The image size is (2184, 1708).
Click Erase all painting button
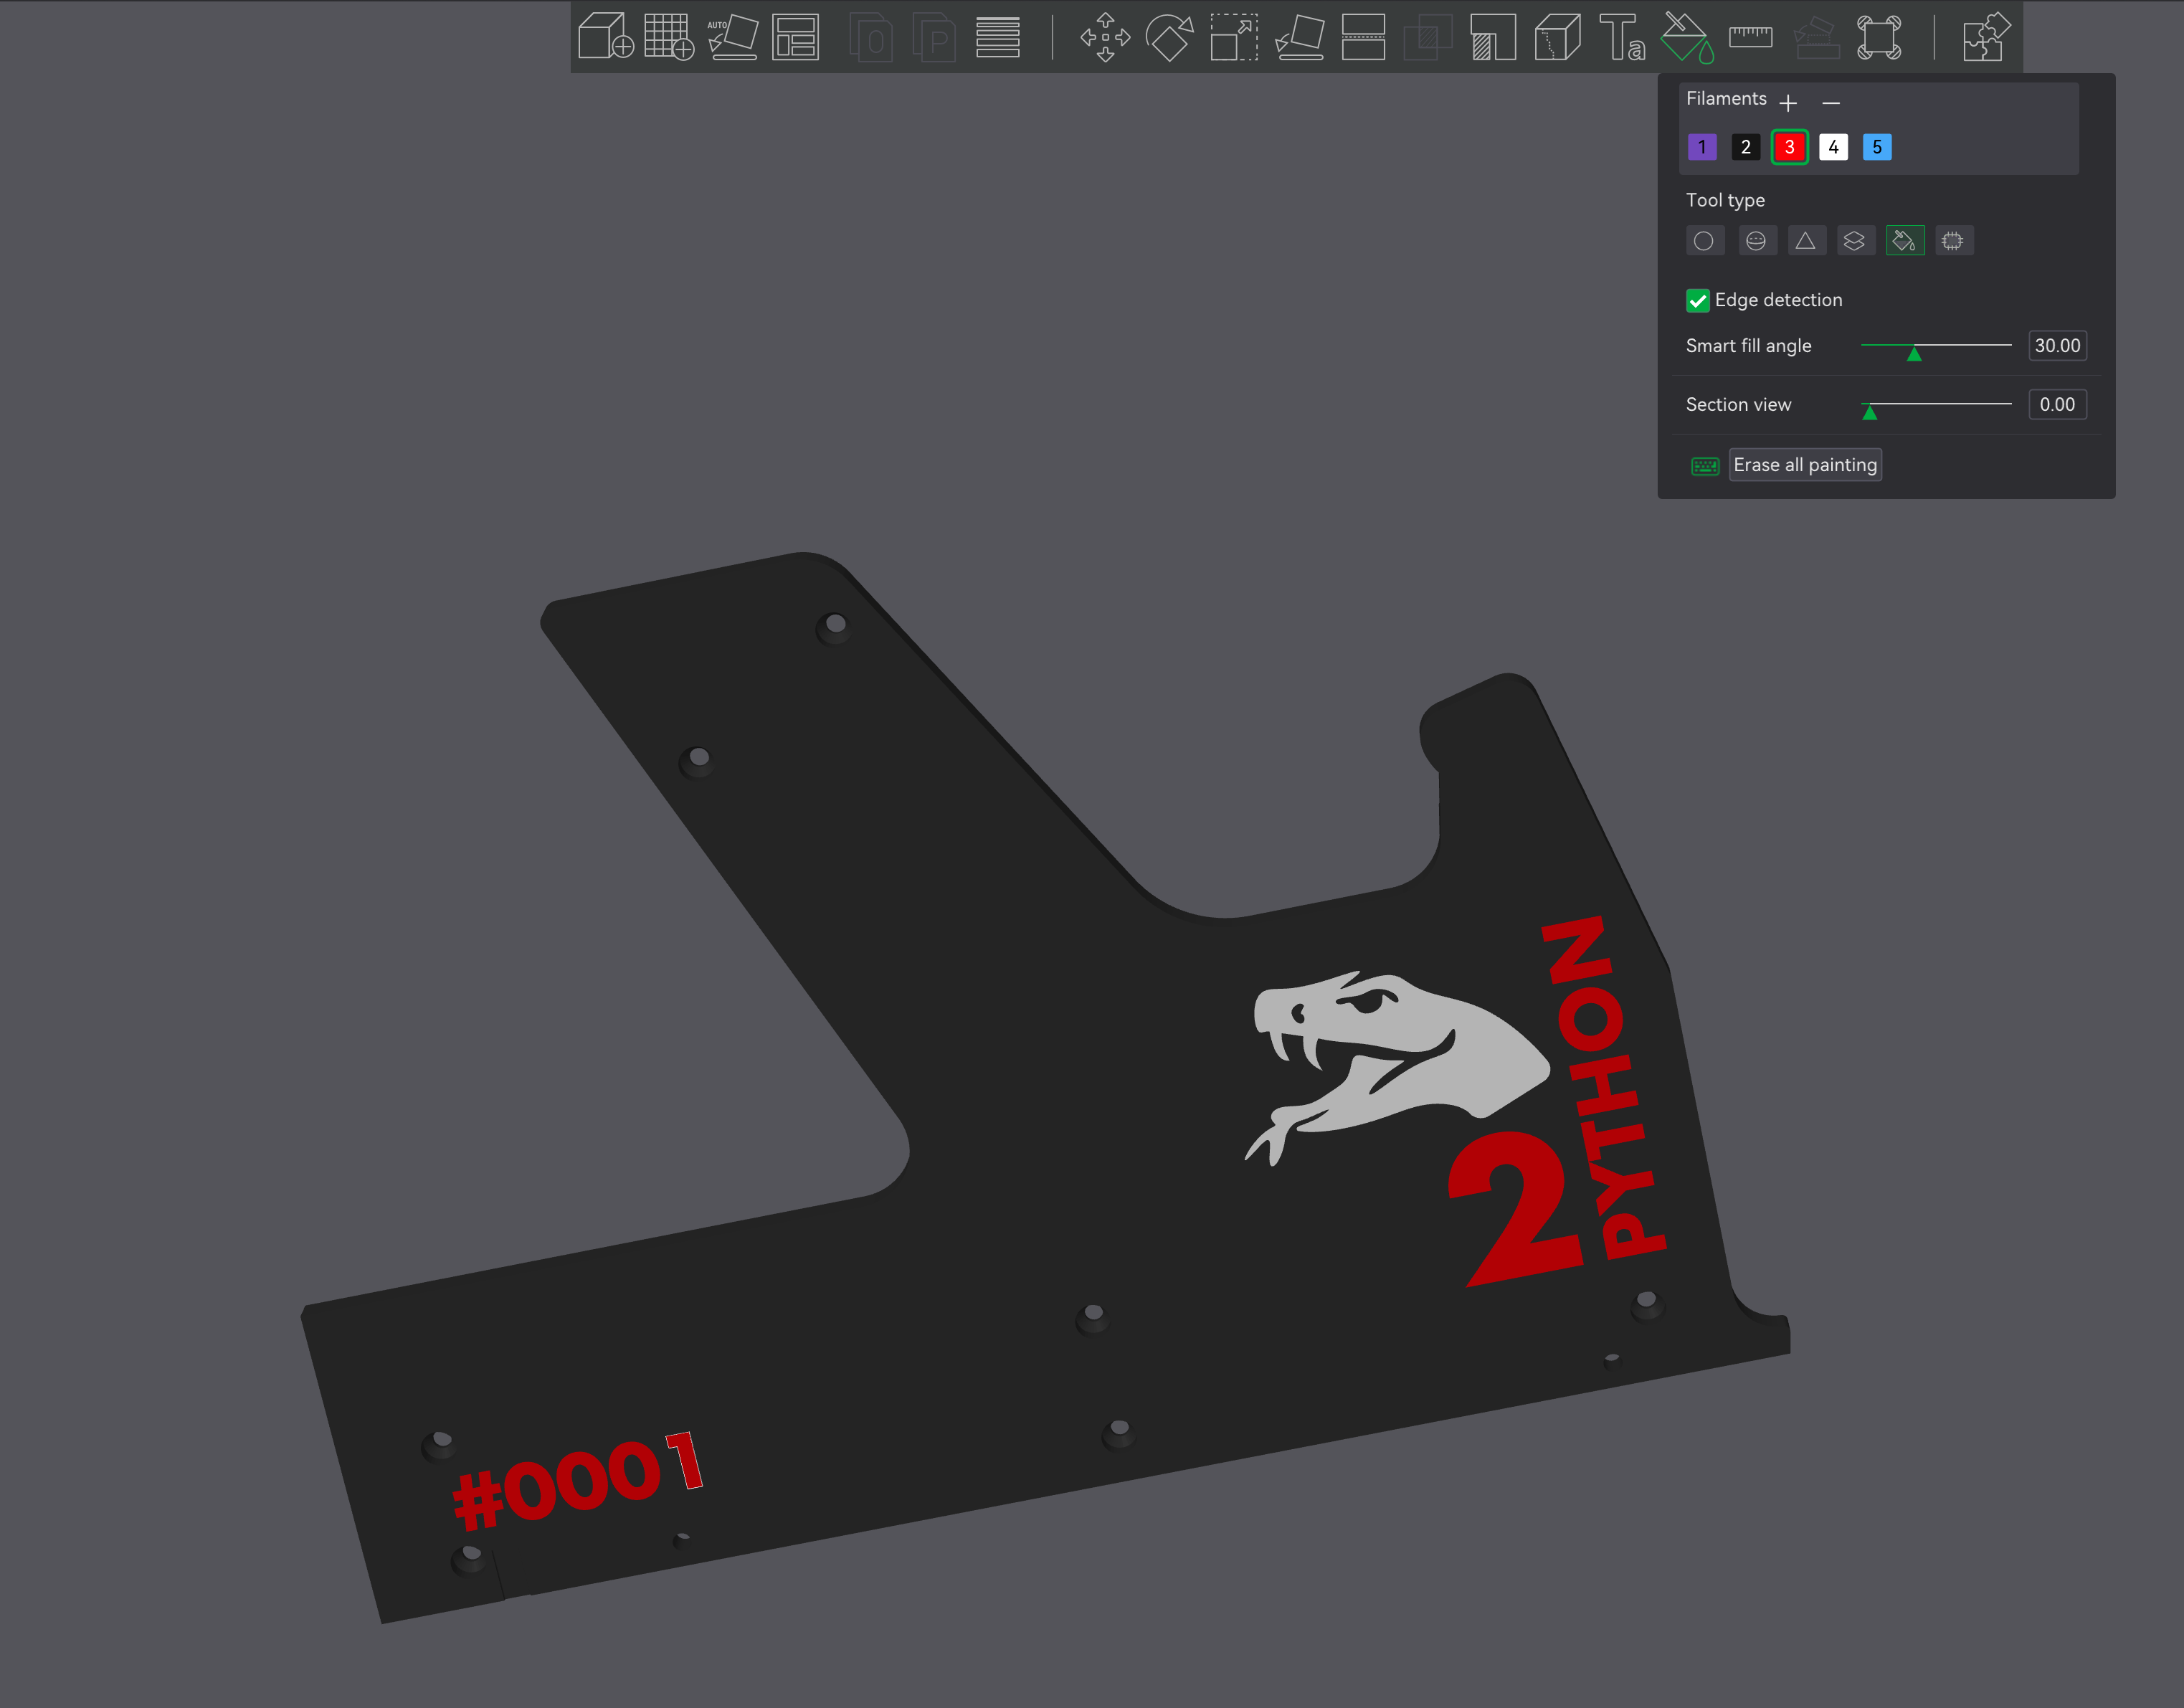click(x=1805, y=465)
